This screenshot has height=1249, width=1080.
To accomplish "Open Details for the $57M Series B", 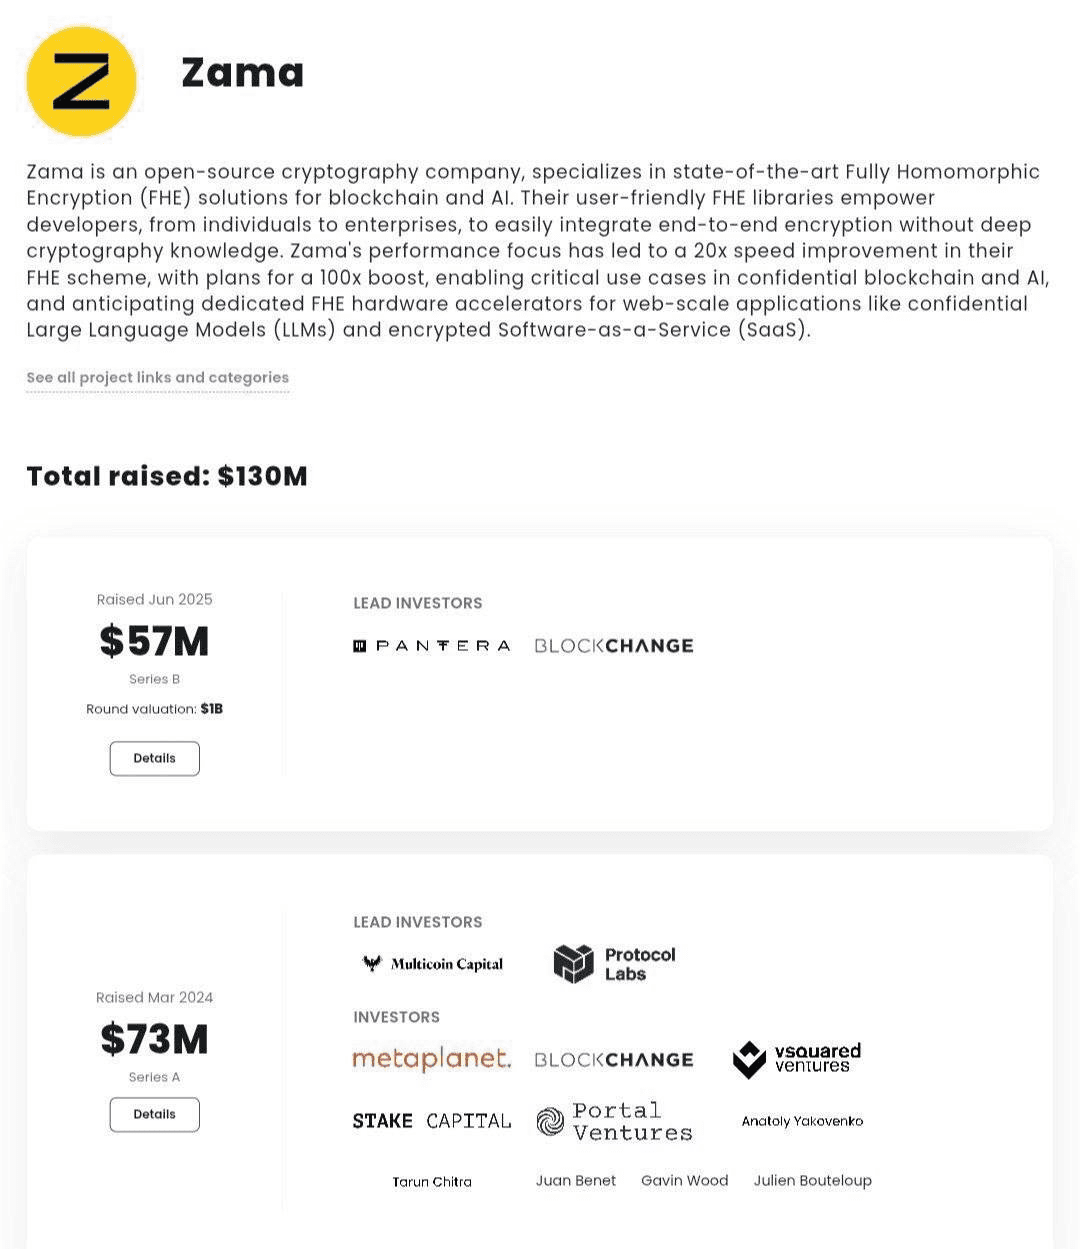I will (x=154, y=758).
